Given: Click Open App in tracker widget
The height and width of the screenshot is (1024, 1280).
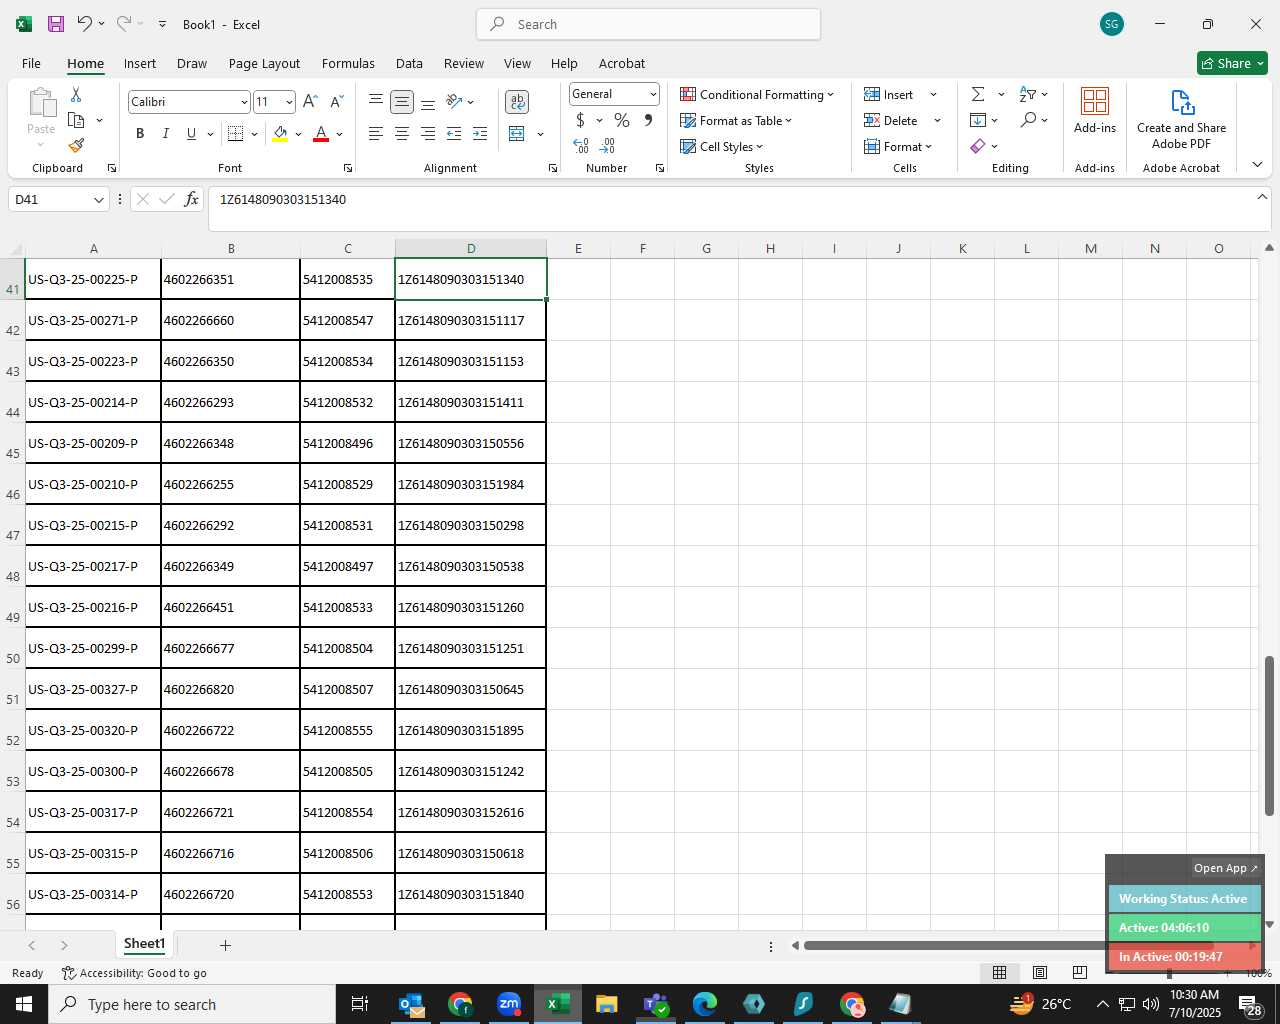Looking at the screenshot, I should 1226,868.
